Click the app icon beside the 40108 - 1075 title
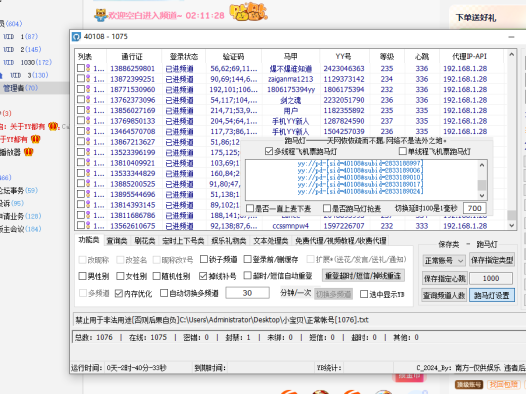Image resolution: width=526 pixels, height=394 pixels. tap(76, 37)
